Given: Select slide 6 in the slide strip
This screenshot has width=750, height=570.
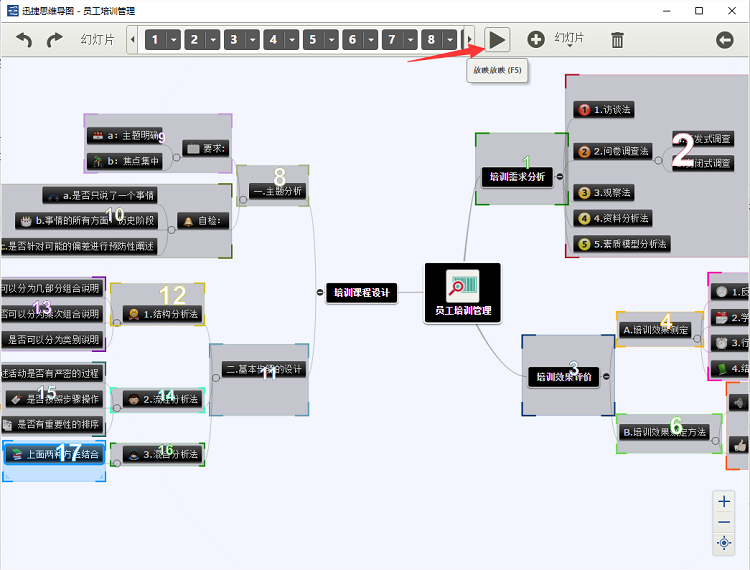Looking at the screenshot, I should click(353, 40).
